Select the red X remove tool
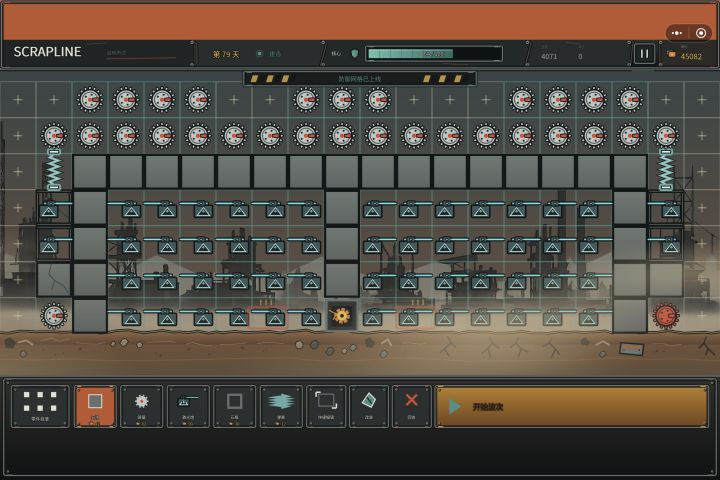 [412, 406]
